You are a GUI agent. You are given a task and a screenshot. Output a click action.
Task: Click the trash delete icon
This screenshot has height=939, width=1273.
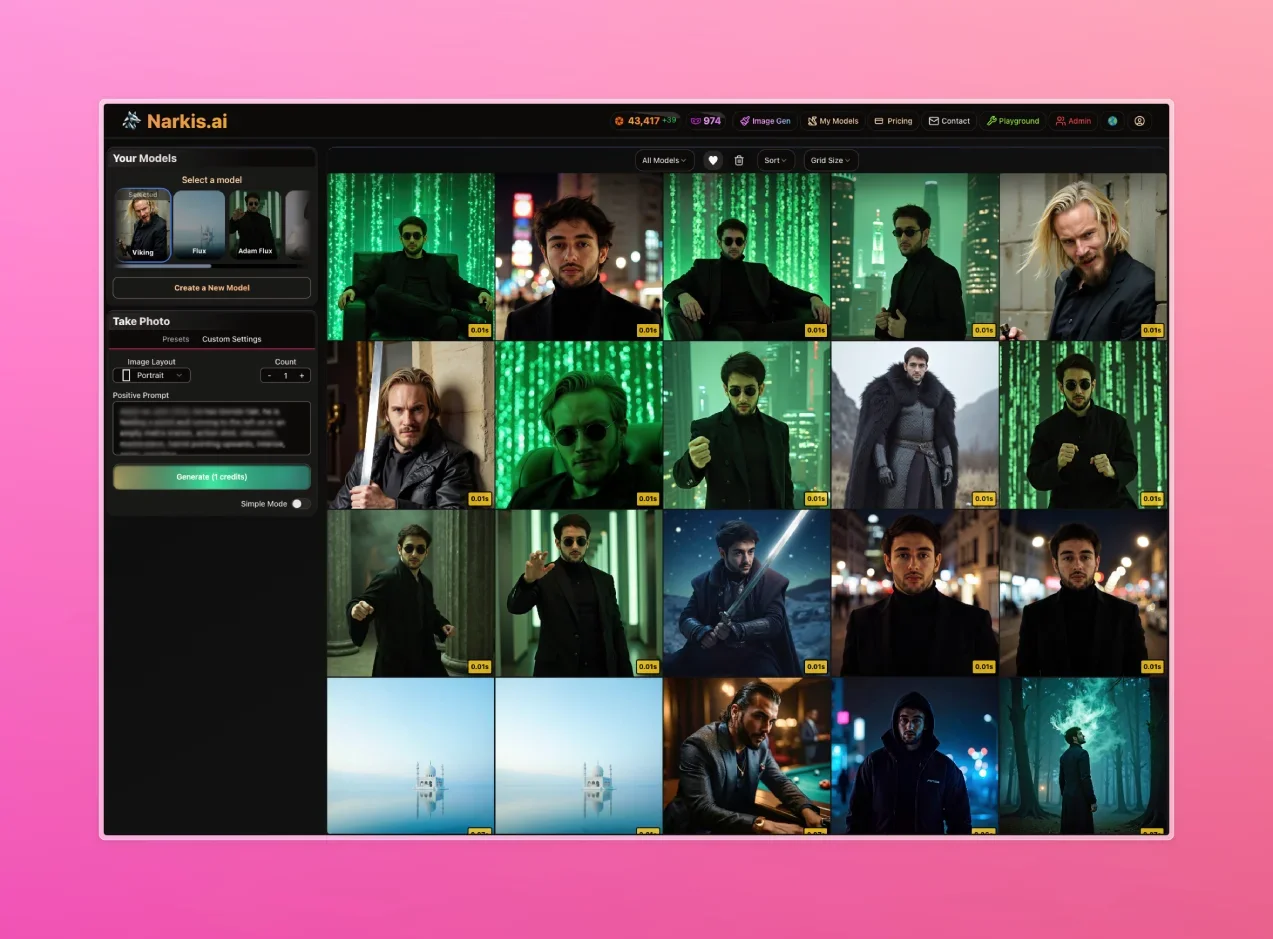click(739, 160)
